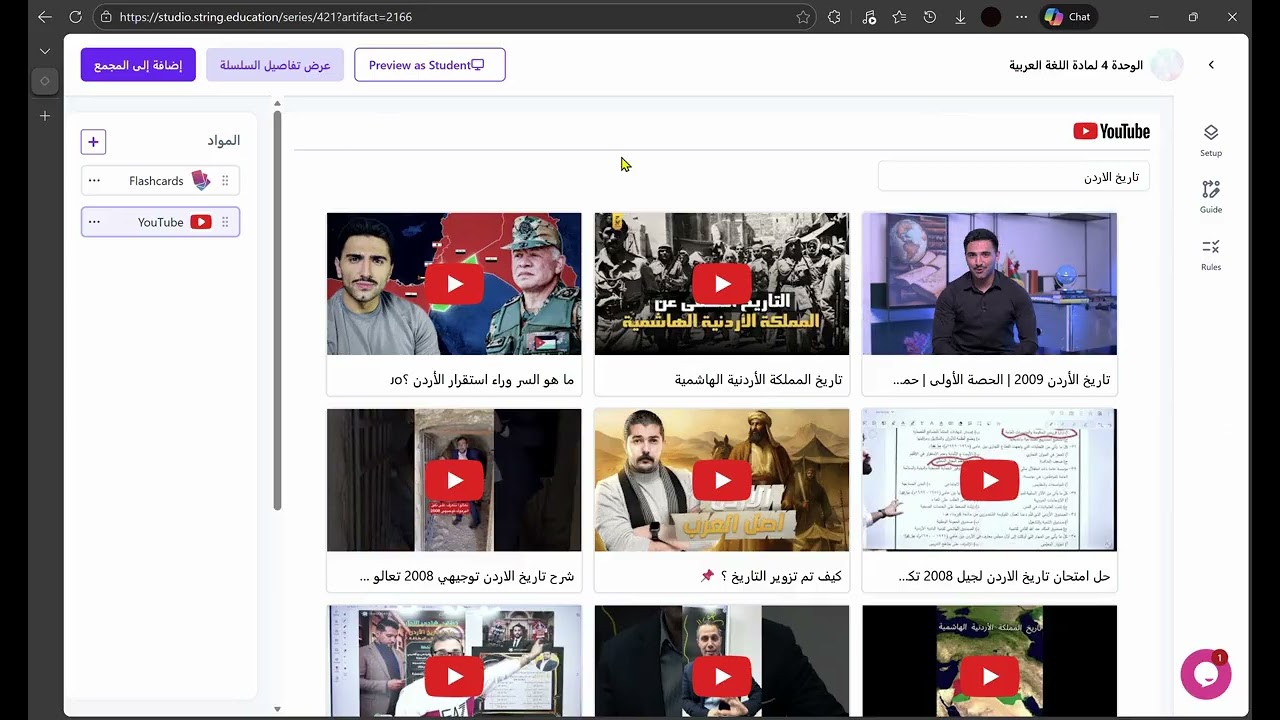Open the support chat bubble
This screenshot has width=1280, height=720.
[1205, 674]
